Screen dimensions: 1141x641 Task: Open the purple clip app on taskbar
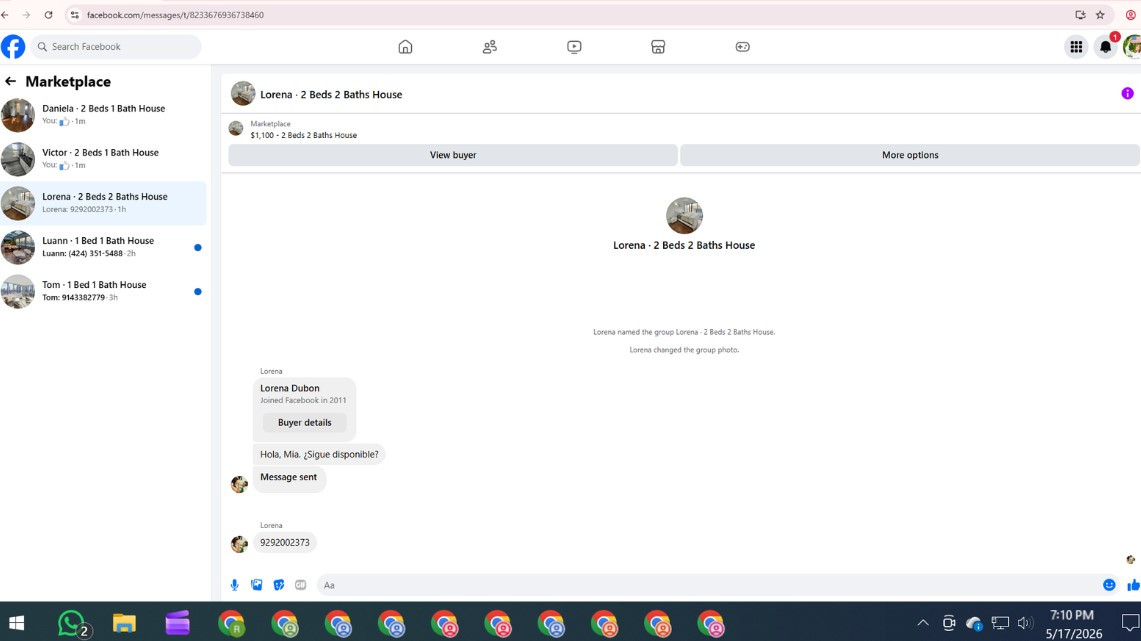tap(178, 624)
